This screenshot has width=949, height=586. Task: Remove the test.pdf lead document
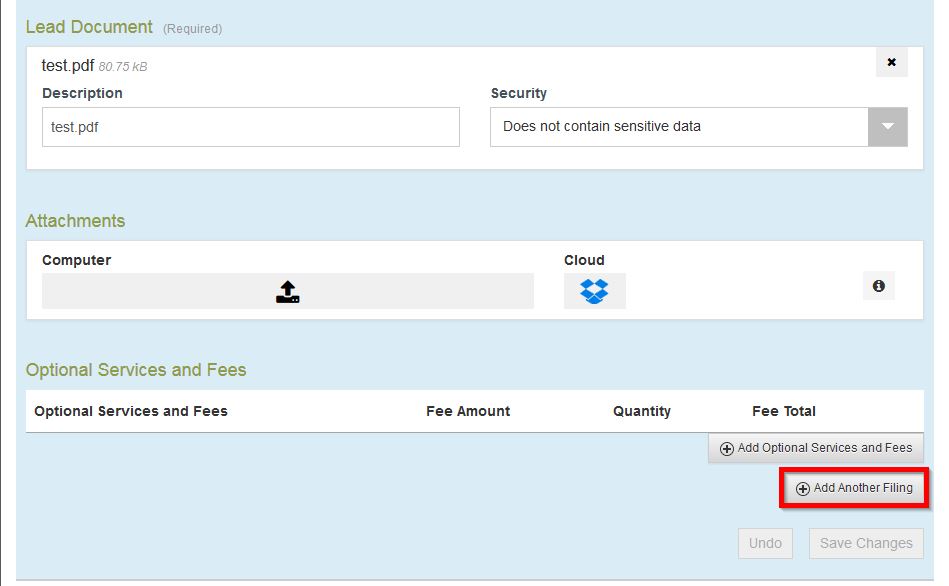point(891,63)
